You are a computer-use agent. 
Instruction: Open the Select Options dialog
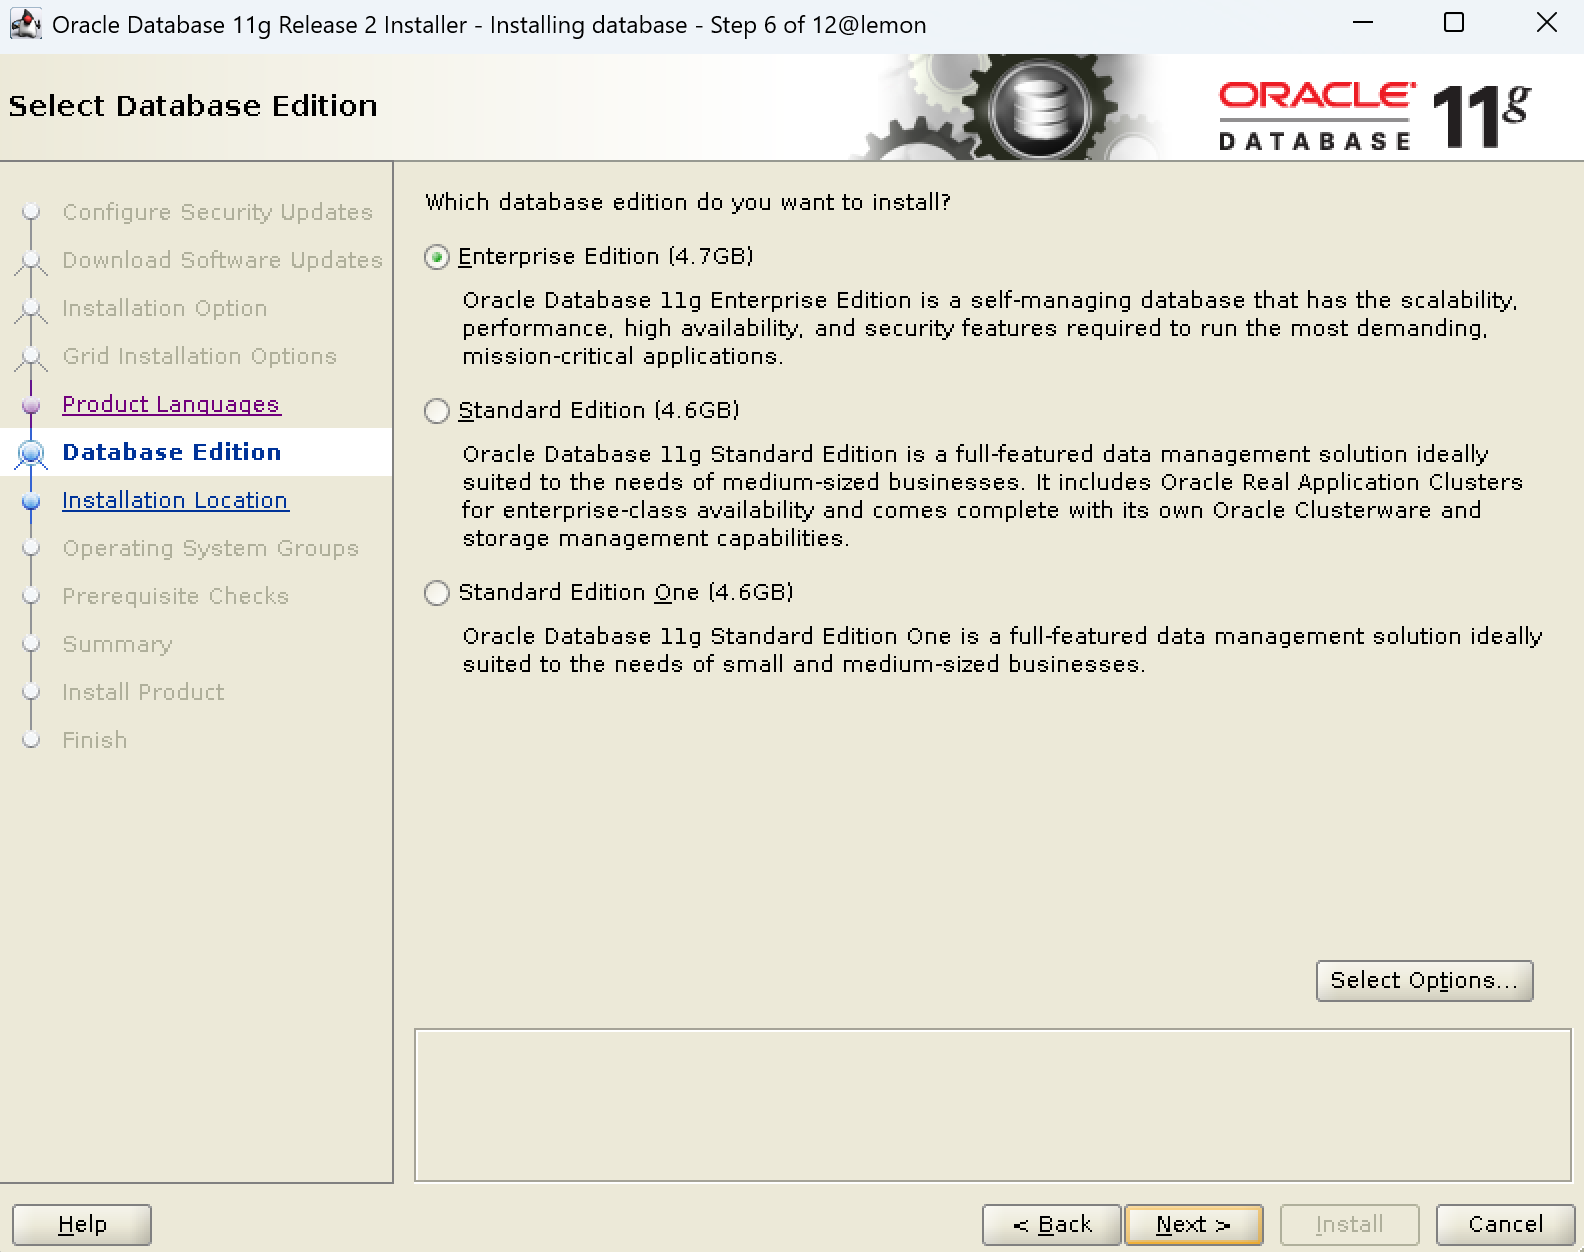click(x=1424, y=981)
